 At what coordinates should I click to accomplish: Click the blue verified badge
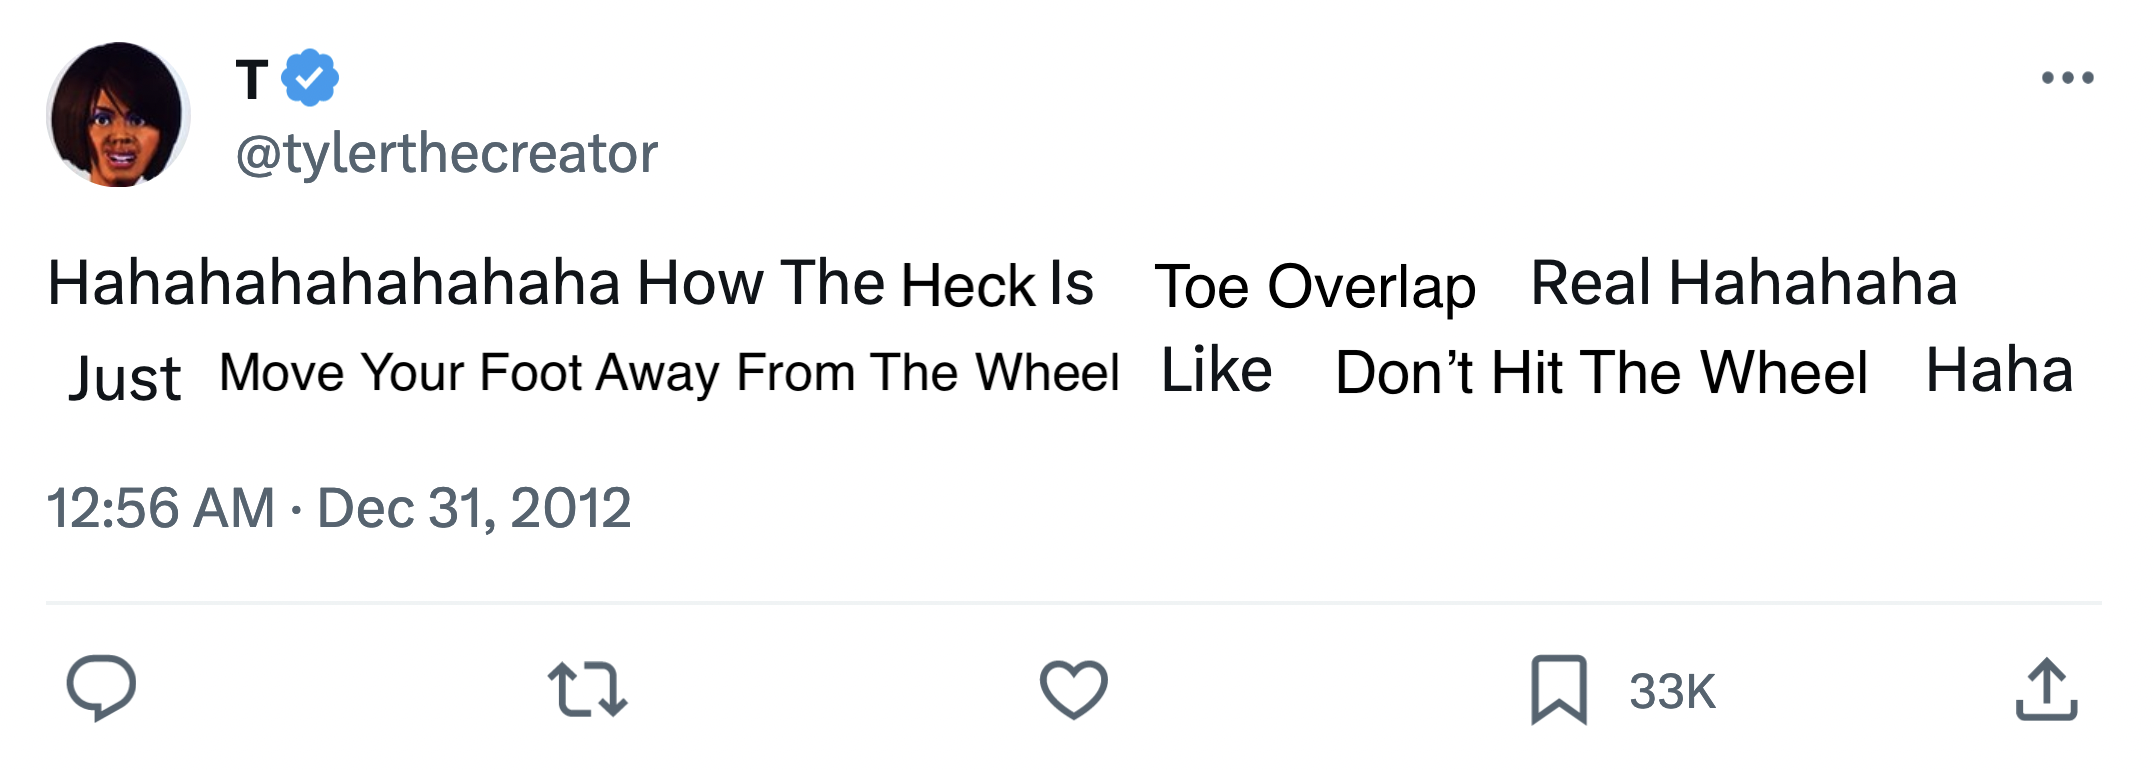click(310, 77)
